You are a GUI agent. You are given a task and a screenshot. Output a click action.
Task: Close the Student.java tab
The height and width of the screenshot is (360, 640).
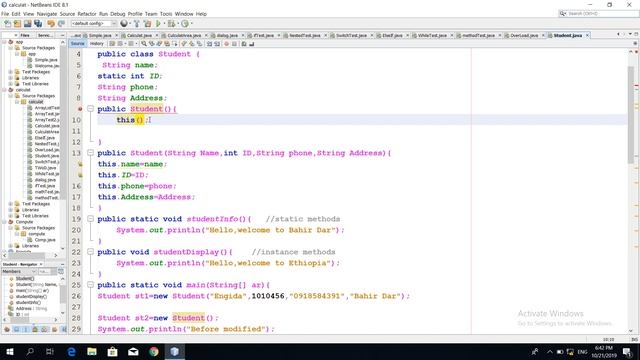coord(587,36)
